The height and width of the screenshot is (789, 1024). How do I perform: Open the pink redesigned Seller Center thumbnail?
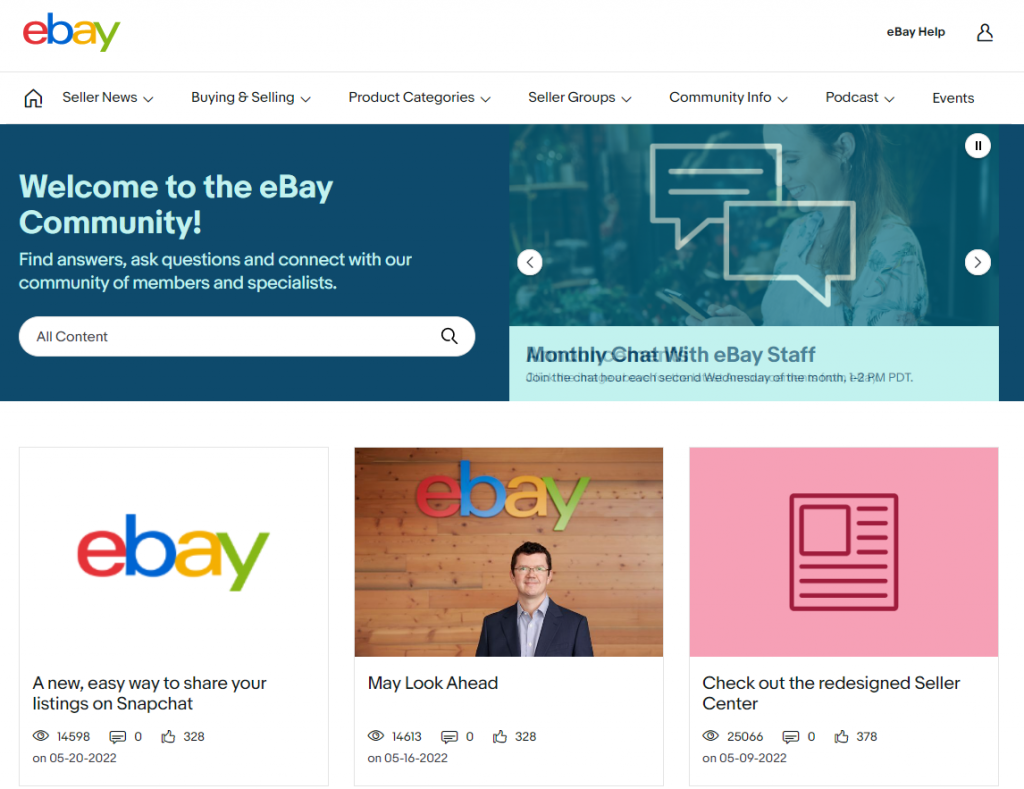coord(844,552)
